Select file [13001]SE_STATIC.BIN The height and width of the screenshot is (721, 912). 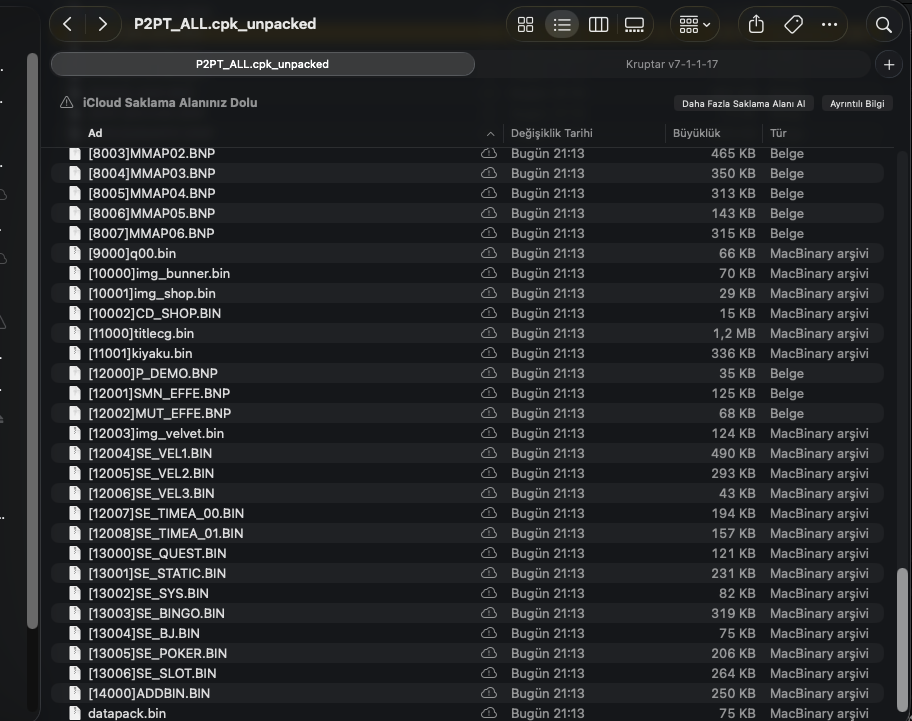click(468, 573)
